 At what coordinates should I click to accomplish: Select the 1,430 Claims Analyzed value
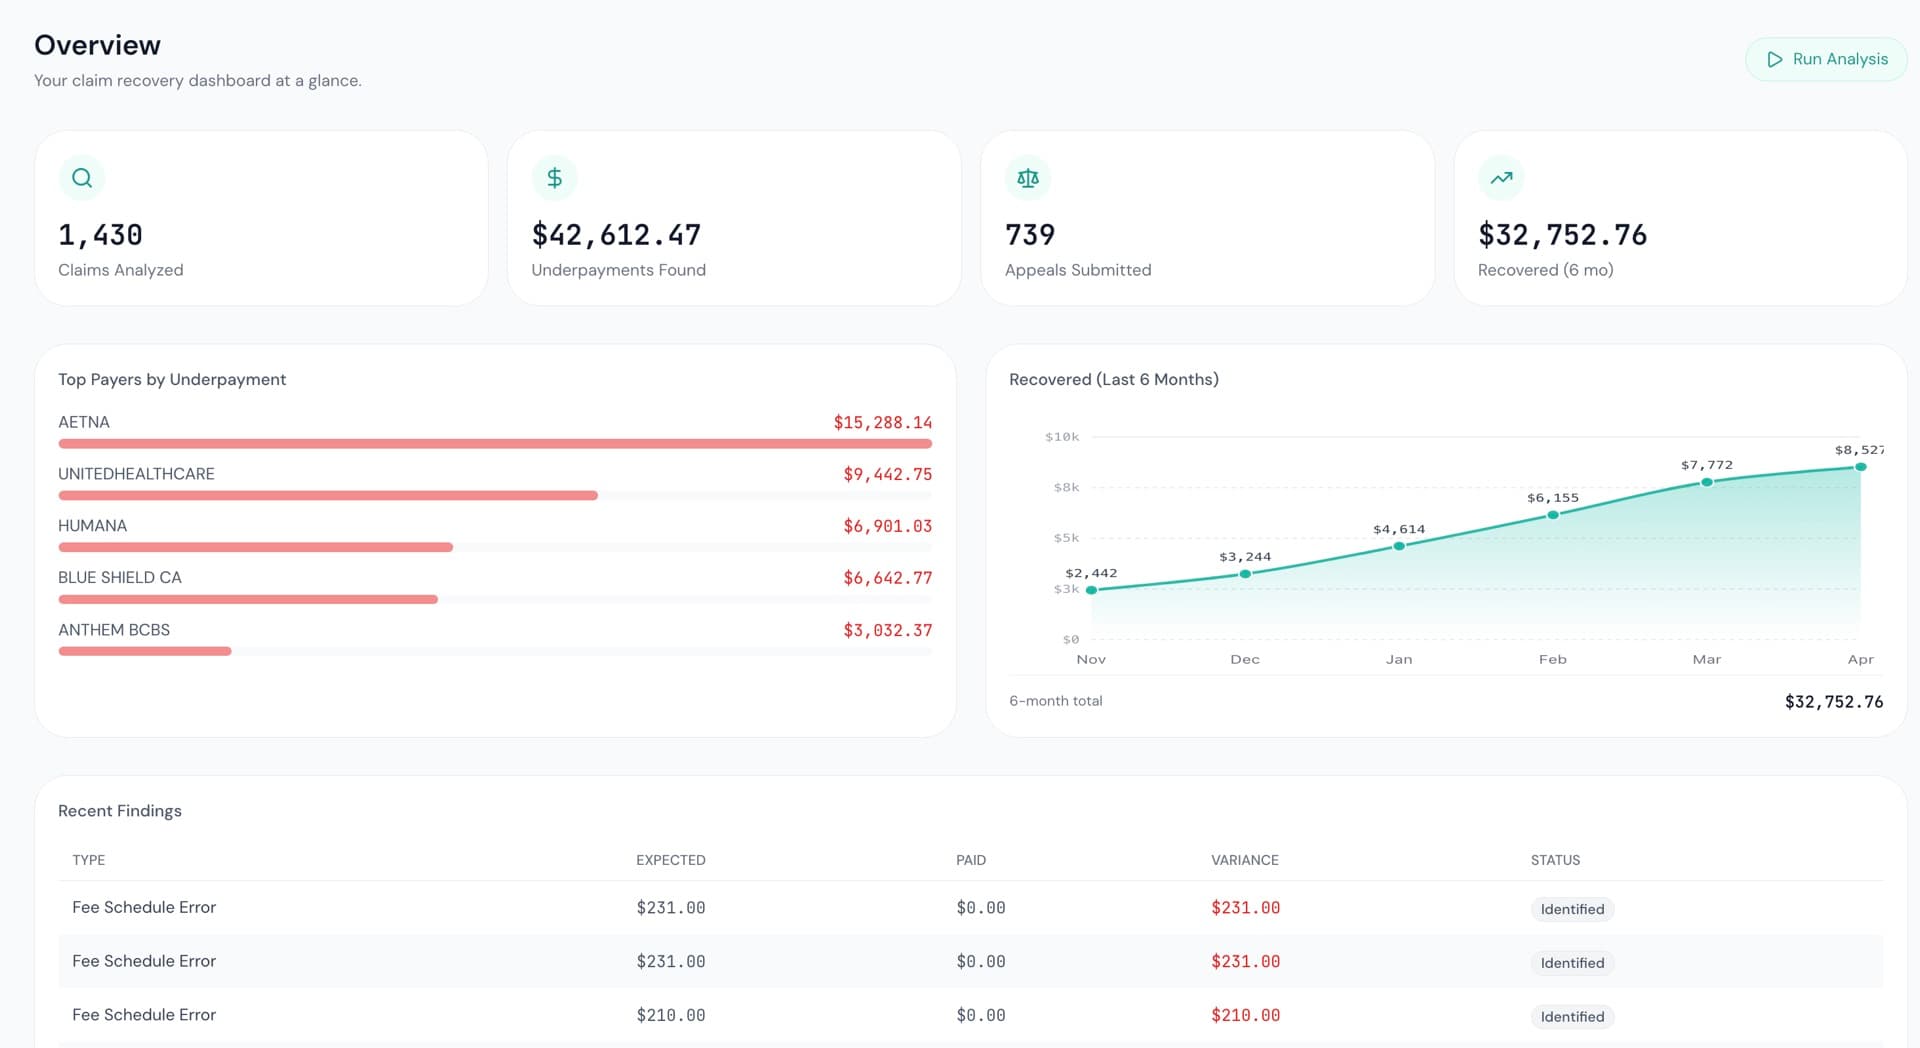click(100, 235)
